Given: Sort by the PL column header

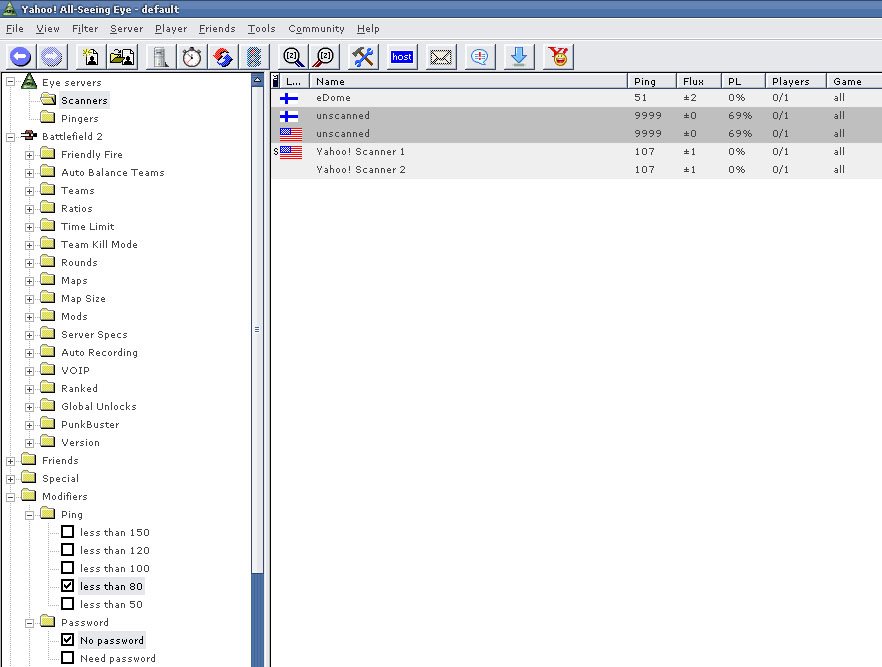Looking at the screenshot, I should tap(743, 81).
